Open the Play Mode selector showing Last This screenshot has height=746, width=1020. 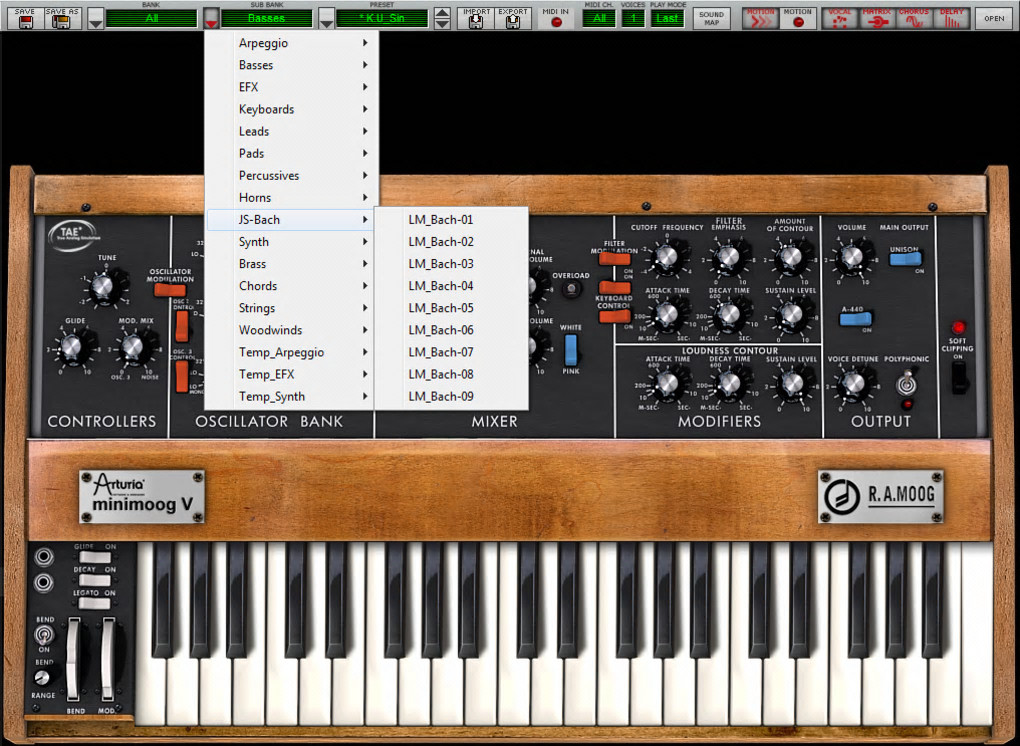(667, 18)
